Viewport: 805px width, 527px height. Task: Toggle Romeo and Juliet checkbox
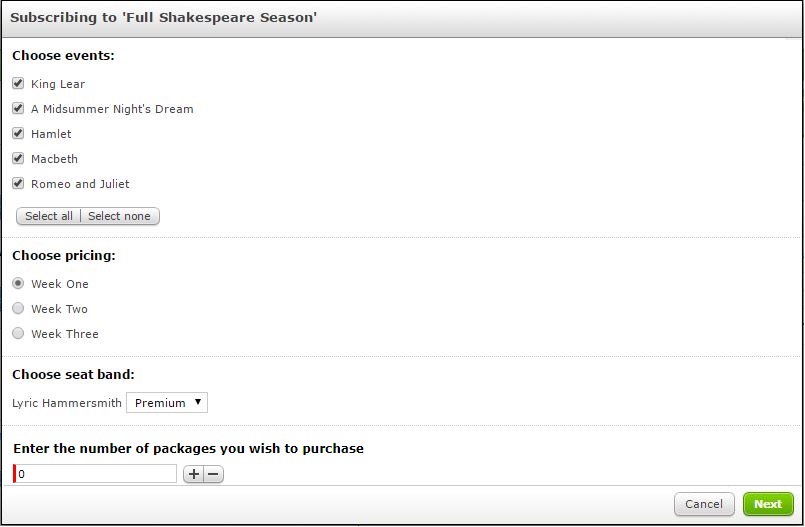18,184
